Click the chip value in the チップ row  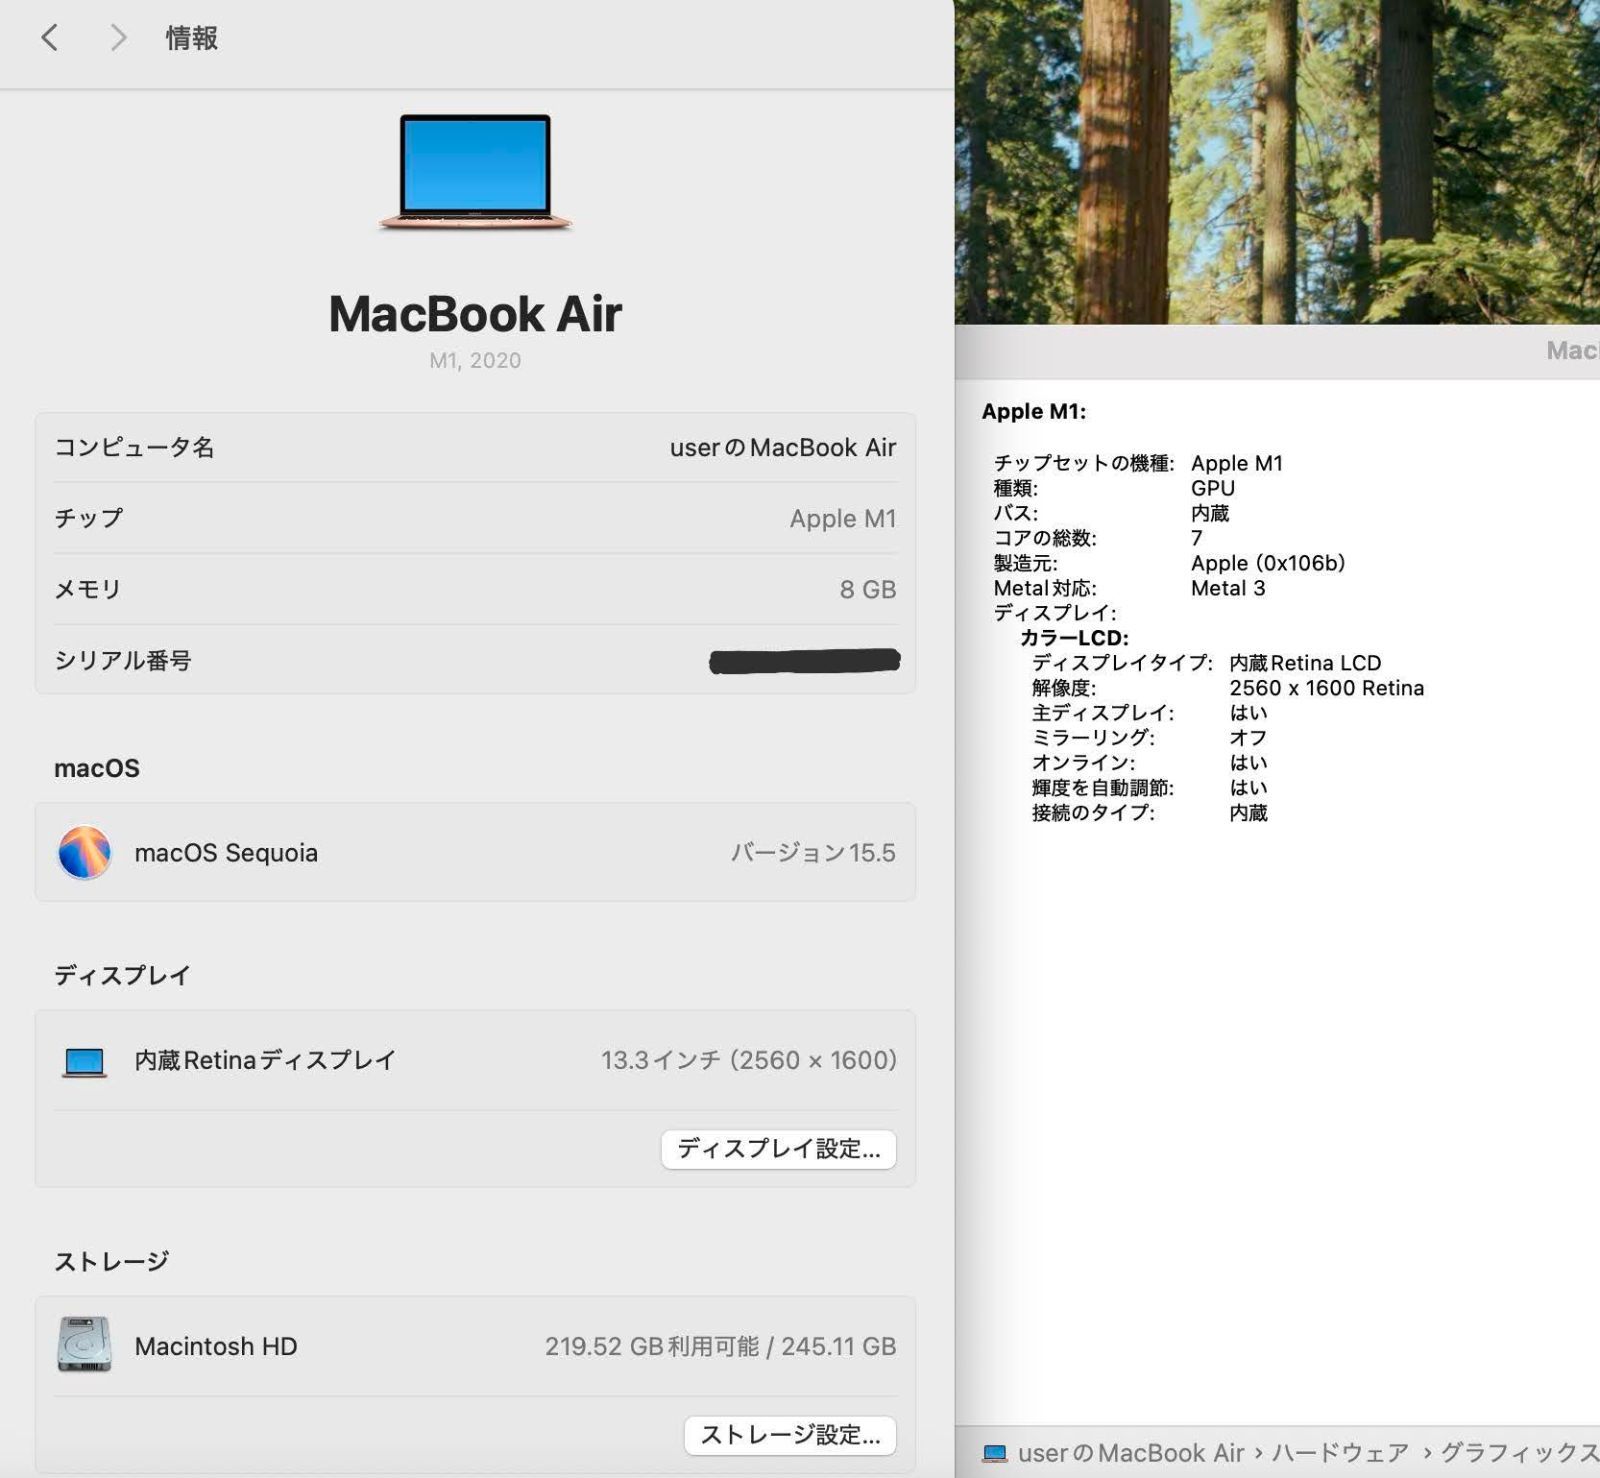tap(843, 518)
